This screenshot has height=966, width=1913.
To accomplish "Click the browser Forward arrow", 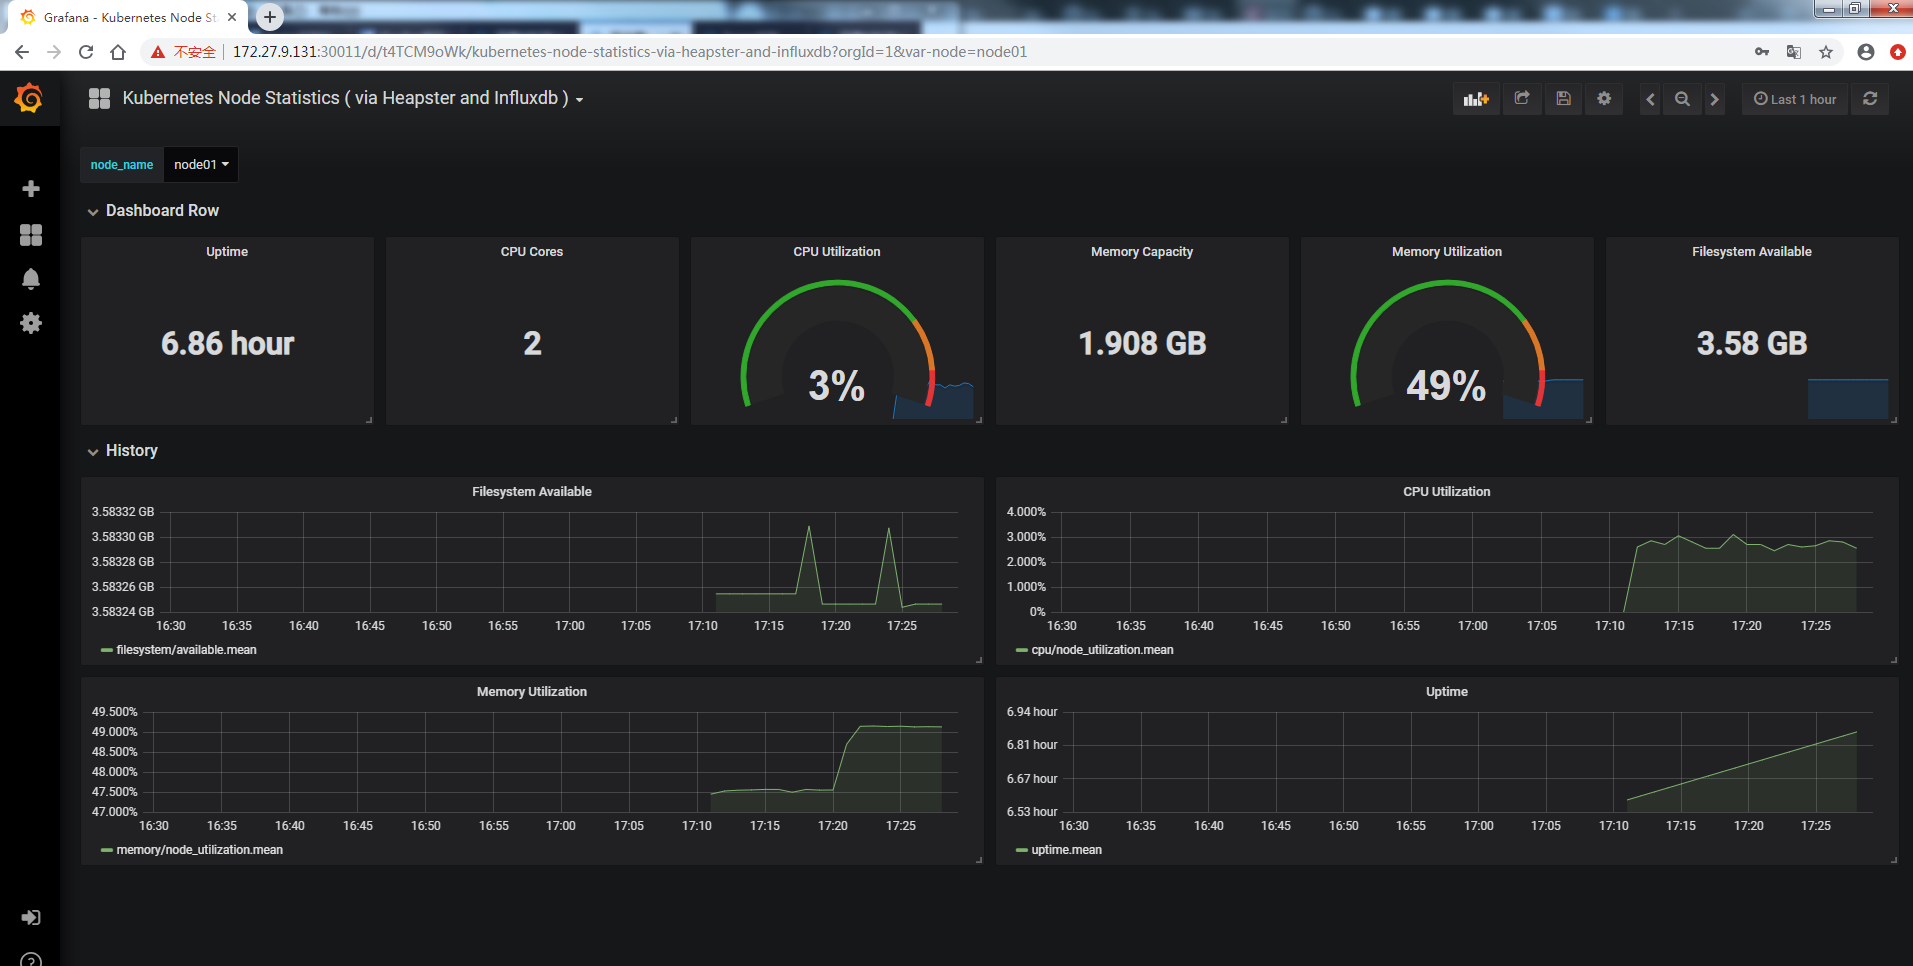I will (x=54, y=52).
